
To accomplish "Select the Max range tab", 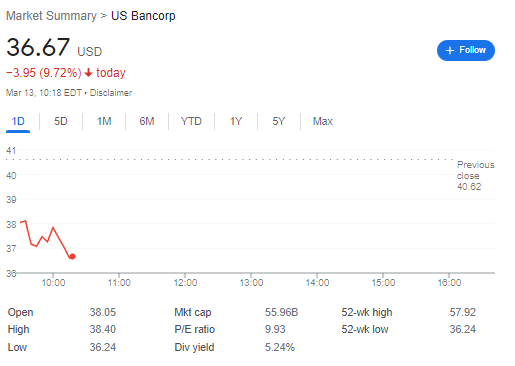I will pyautogui.click(x=323, y=121).
